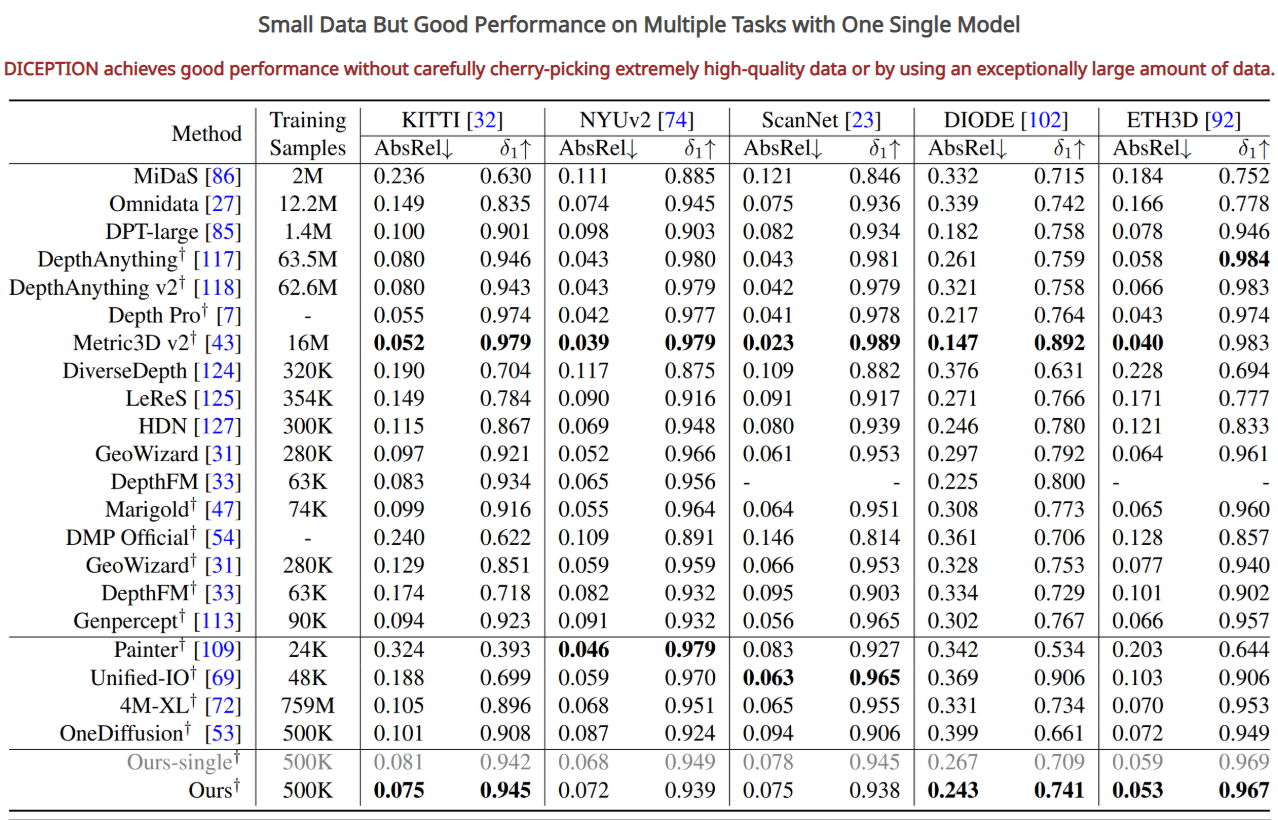Open the DIODE reference [102]
This screenshot has height=820, width=1278.
coord(1043,121)
